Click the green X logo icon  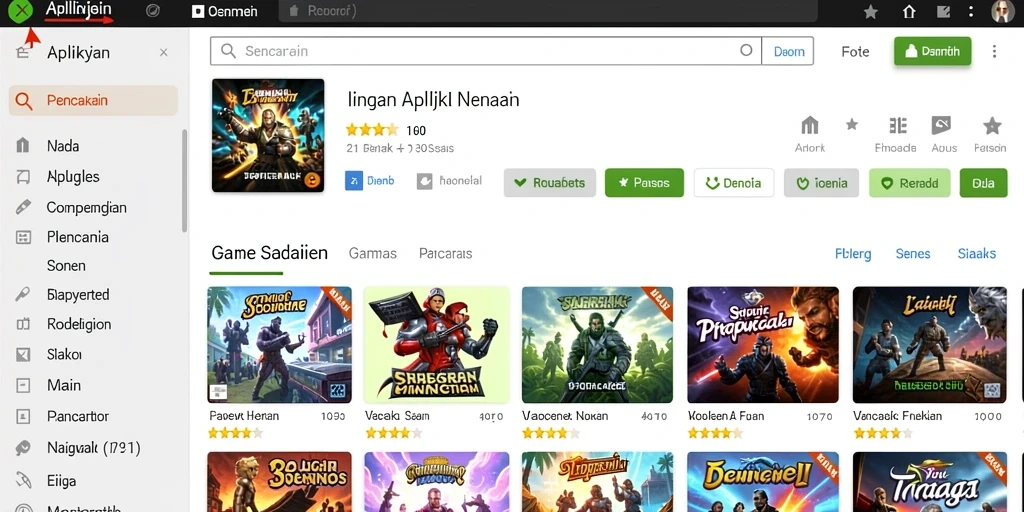pyautogui.click(x=22, y=11)
